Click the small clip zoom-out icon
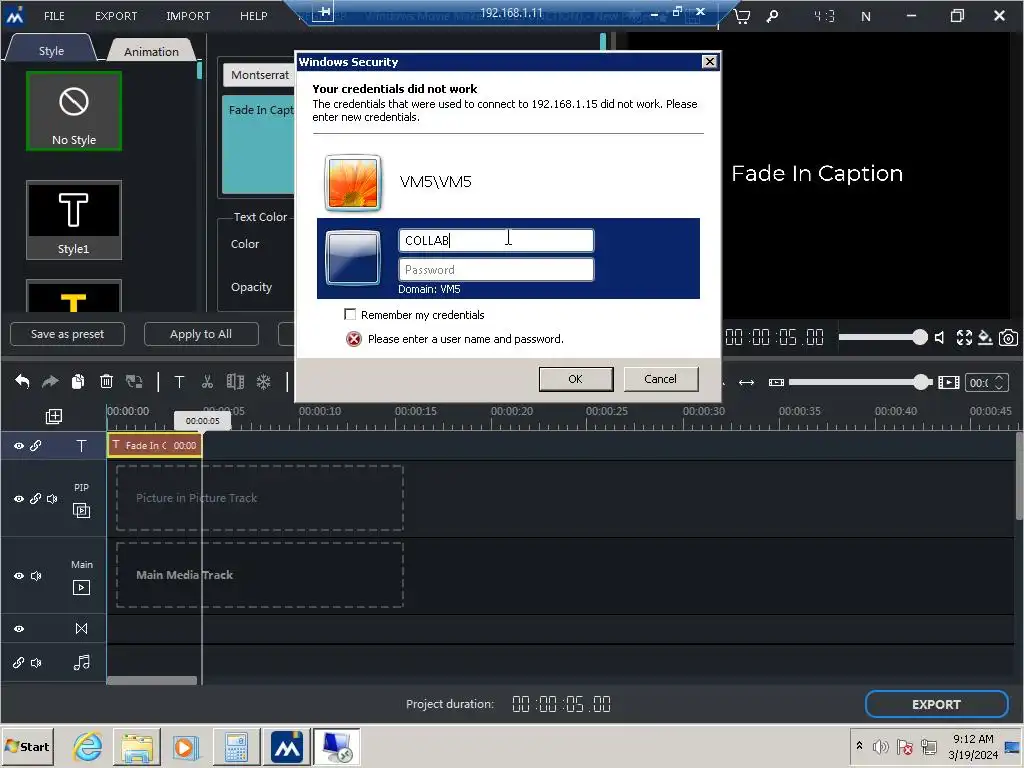Image resolution: width=1024 pixels, height=768 pixels. tap(776, 383)
